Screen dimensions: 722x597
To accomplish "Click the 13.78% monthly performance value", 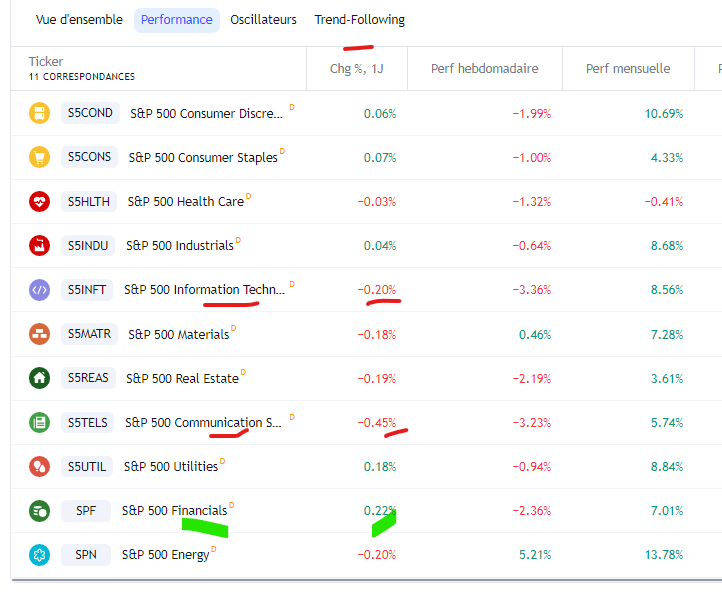I will coord(664,555).
